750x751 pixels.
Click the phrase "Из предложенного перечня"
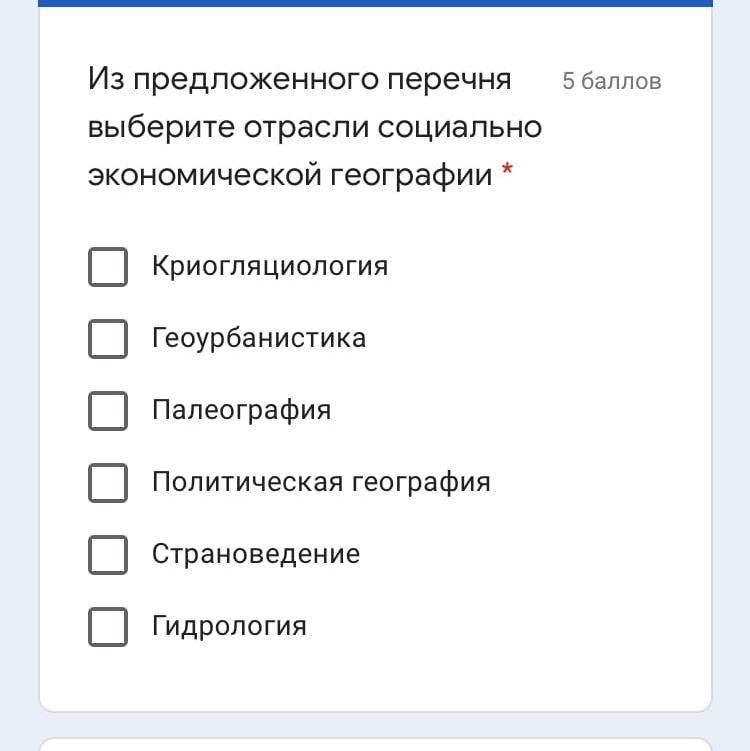(x=299, y=79)
